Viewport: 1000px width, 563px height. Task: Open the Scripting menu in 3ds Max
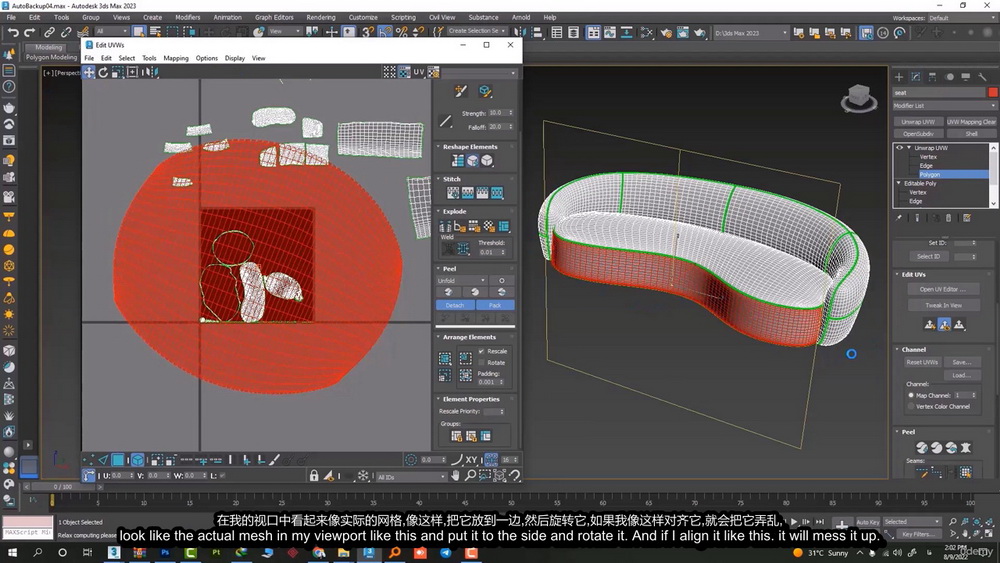(x=403, y=17)
